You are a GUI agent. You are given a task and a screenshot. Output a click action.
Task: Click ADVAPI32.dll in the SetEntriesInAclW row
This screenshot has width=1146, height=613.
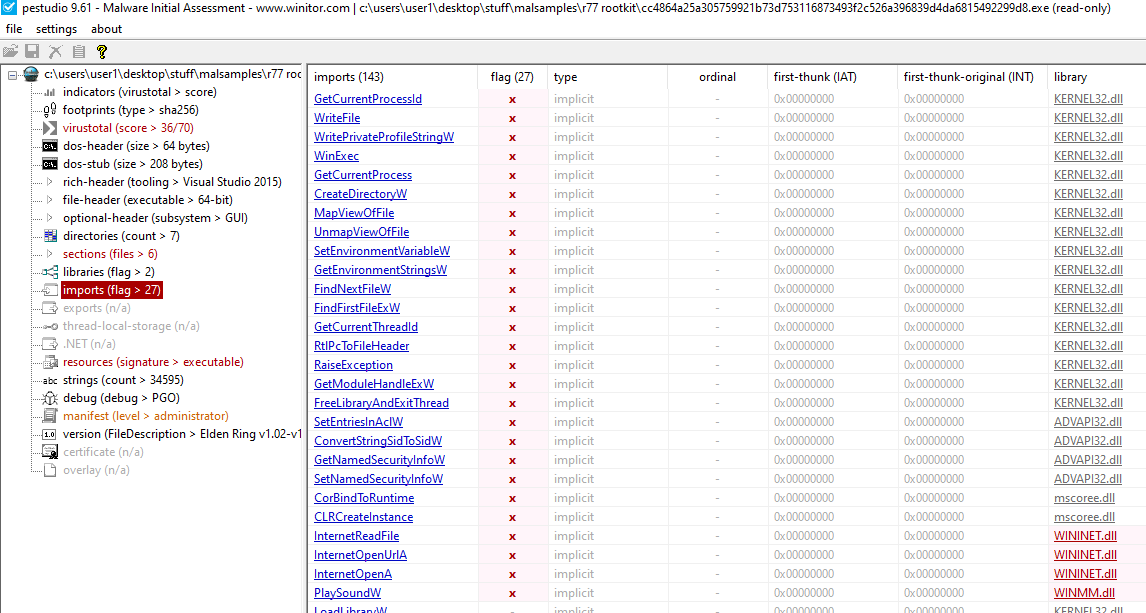point(1088,422)
